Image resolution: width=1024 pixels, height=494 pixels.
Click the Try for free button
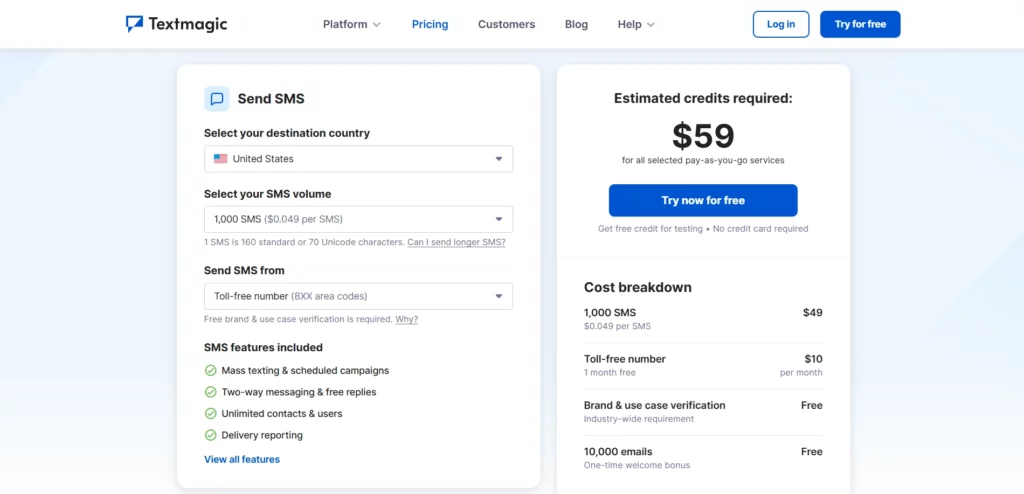click(x=860, y=24)
